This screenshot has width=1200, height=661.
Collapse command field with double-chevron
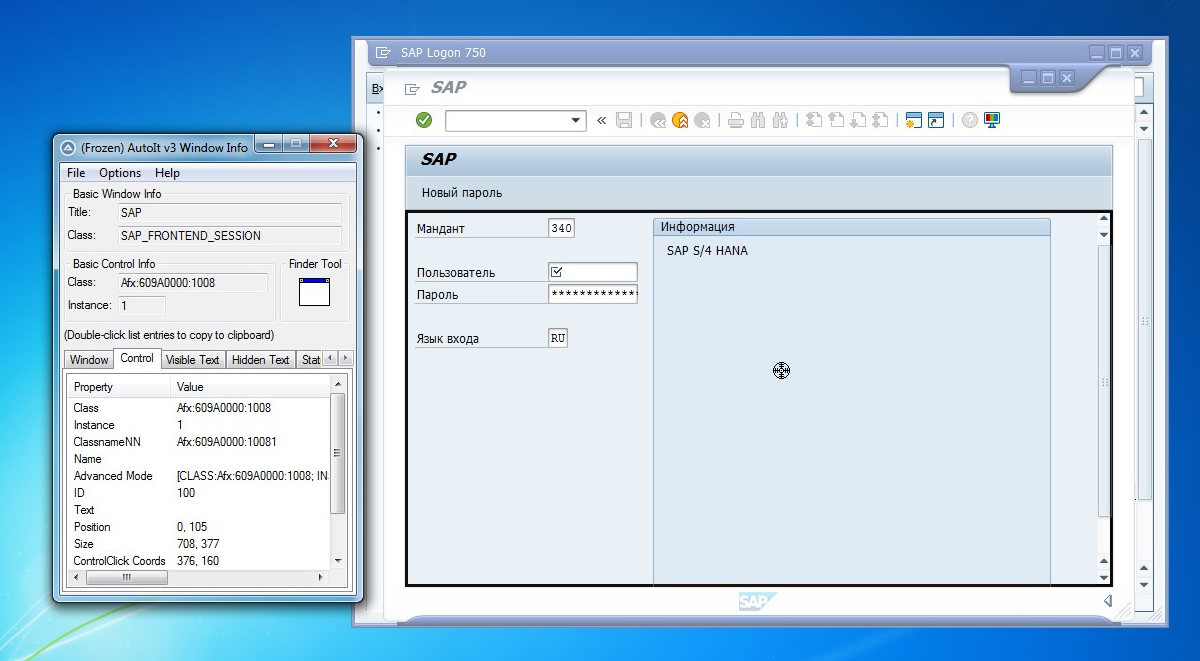pyautogui.click(x=601, y=120)
